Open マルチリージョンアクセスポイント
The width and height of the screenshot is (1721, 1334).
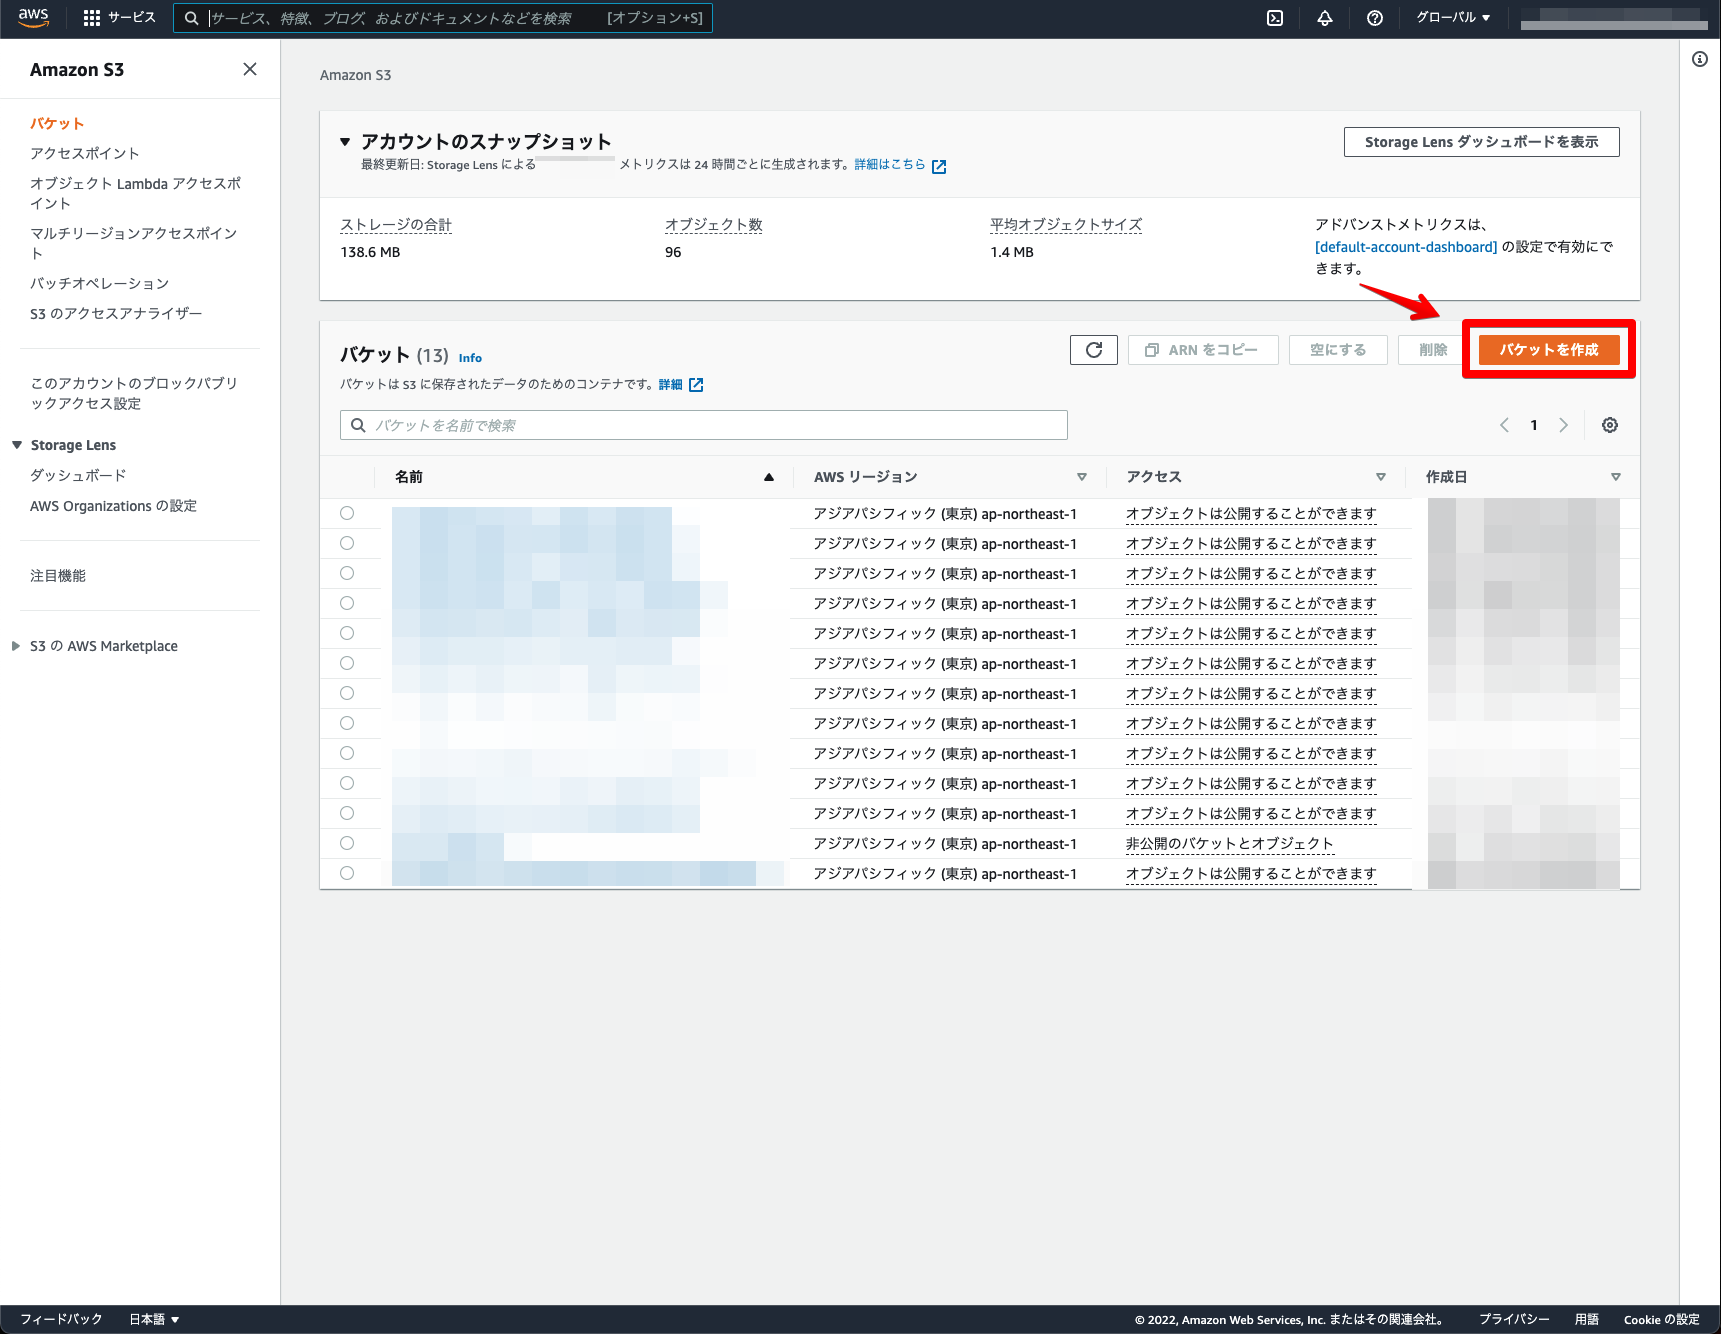134,243
